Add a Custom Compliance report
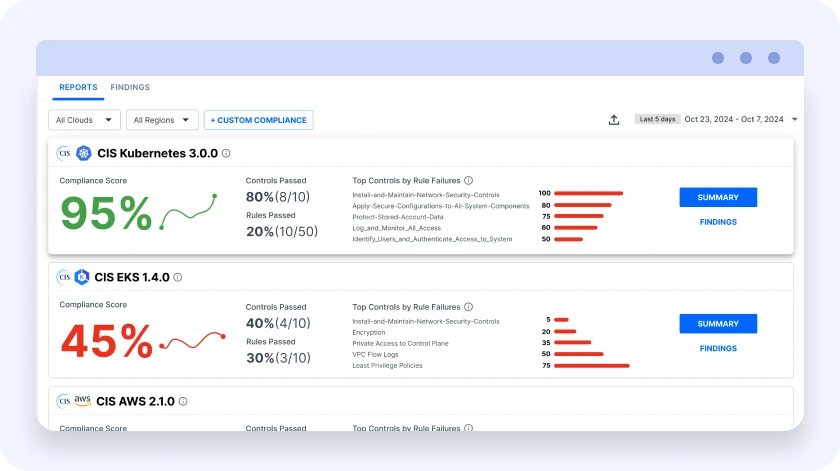The width and height of the screenshot is (840, 471). pos(258,120)
